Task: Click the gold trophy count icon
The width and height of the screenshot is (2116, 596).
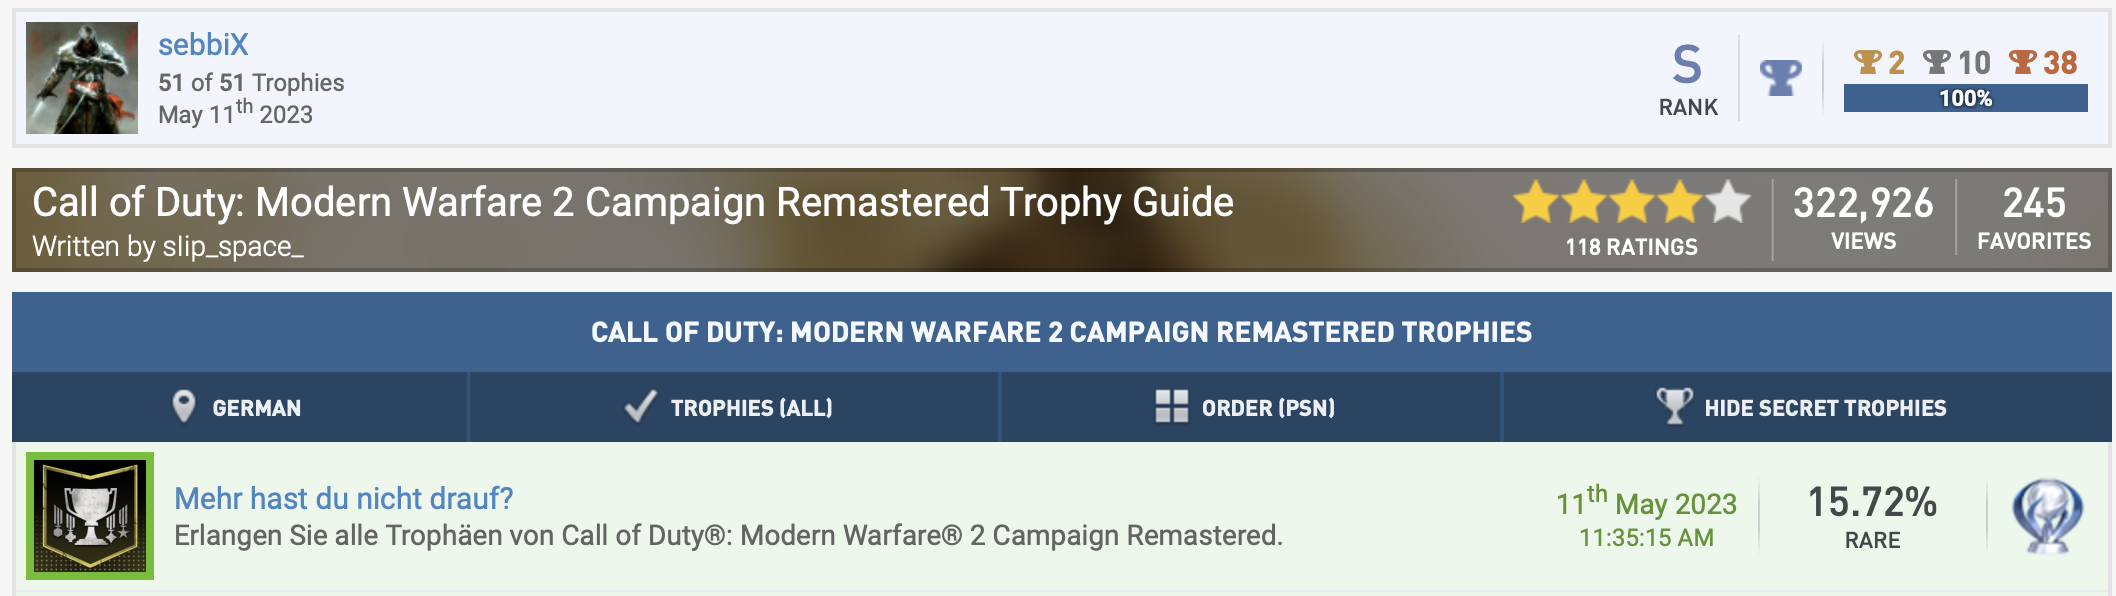Action: coord(1866,62)
